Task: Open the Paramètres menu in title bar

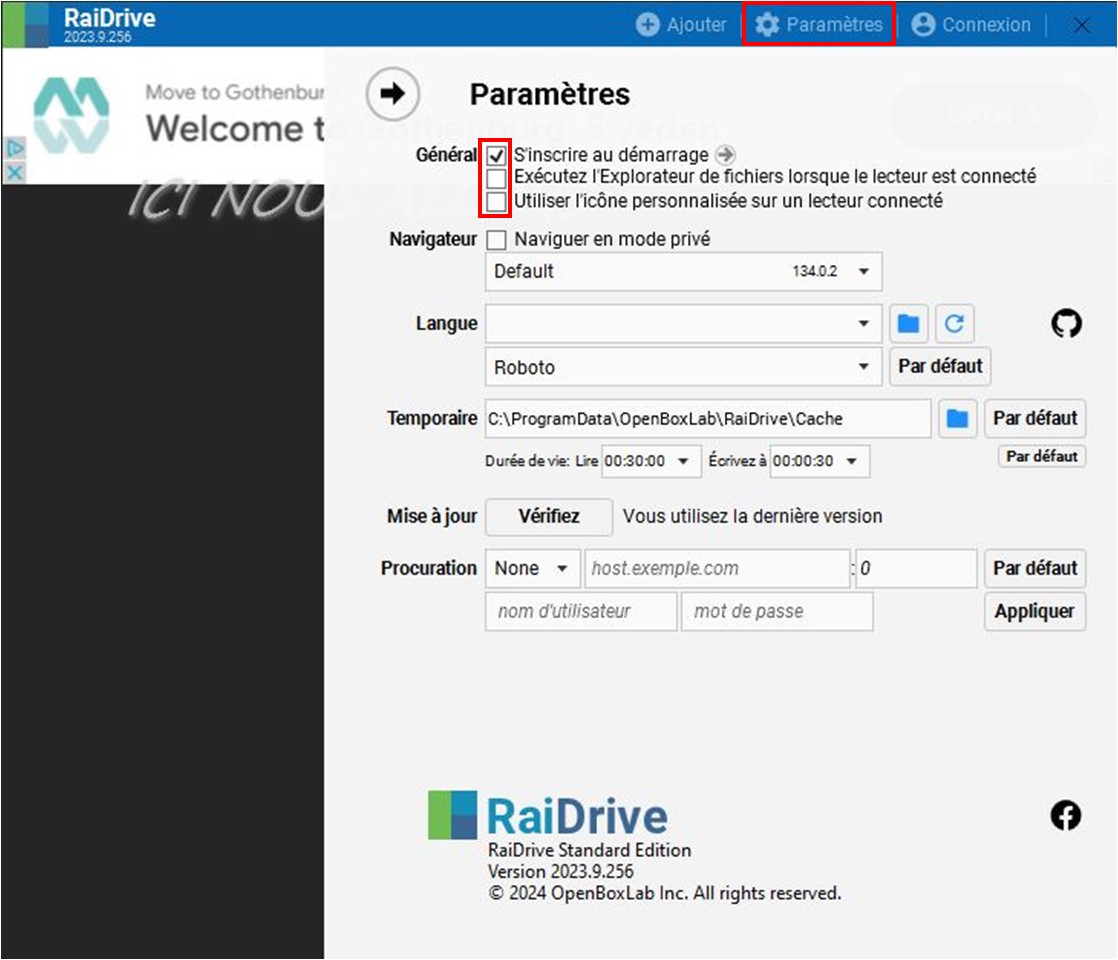Action: [819, 25]
